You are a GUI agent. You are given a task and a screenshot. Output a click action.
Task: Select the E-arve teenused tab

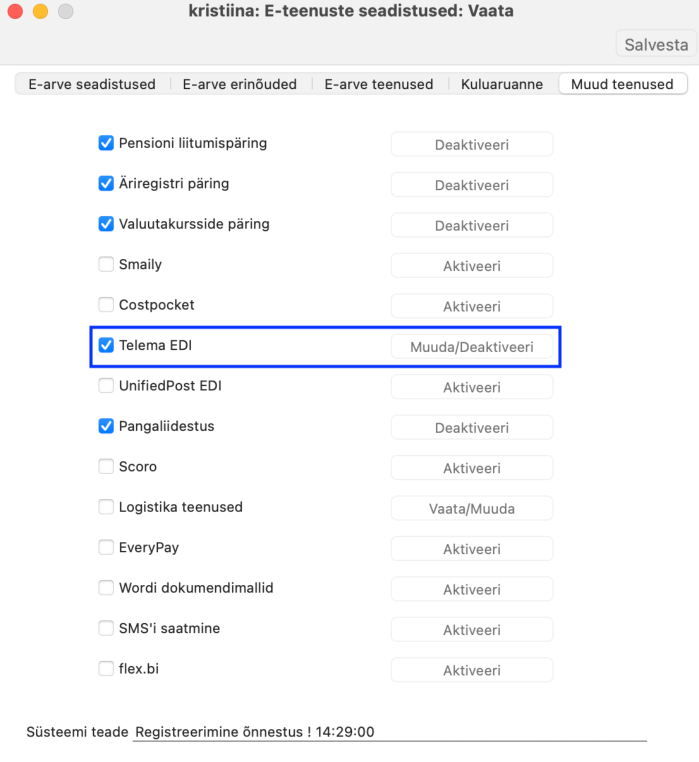tap(379, 84)
